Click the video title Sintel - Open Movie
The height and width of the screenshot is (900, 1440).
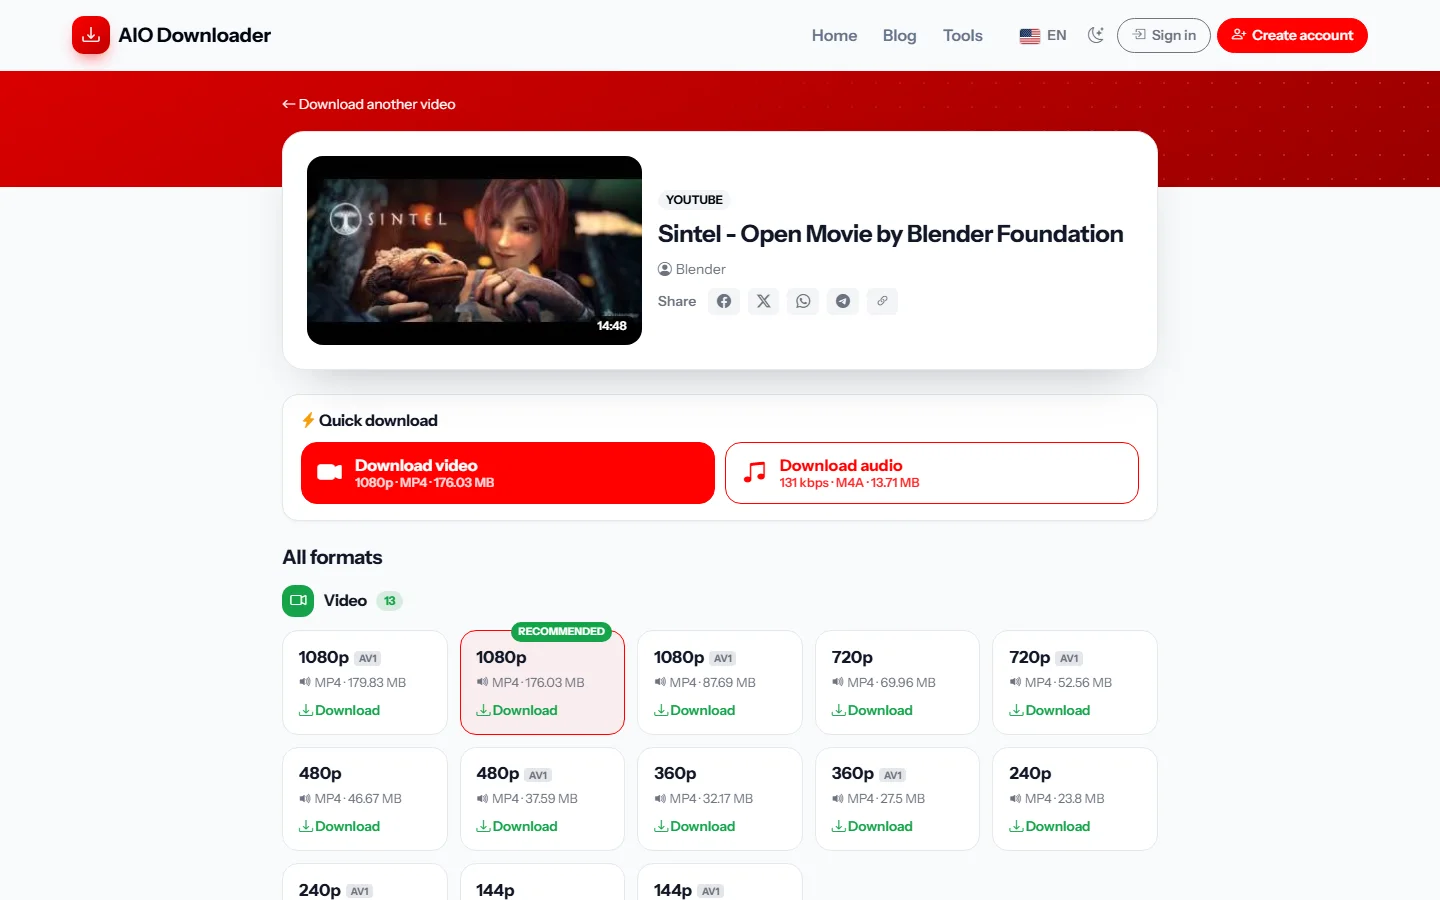pyautogui.click(x=890, y=234)
